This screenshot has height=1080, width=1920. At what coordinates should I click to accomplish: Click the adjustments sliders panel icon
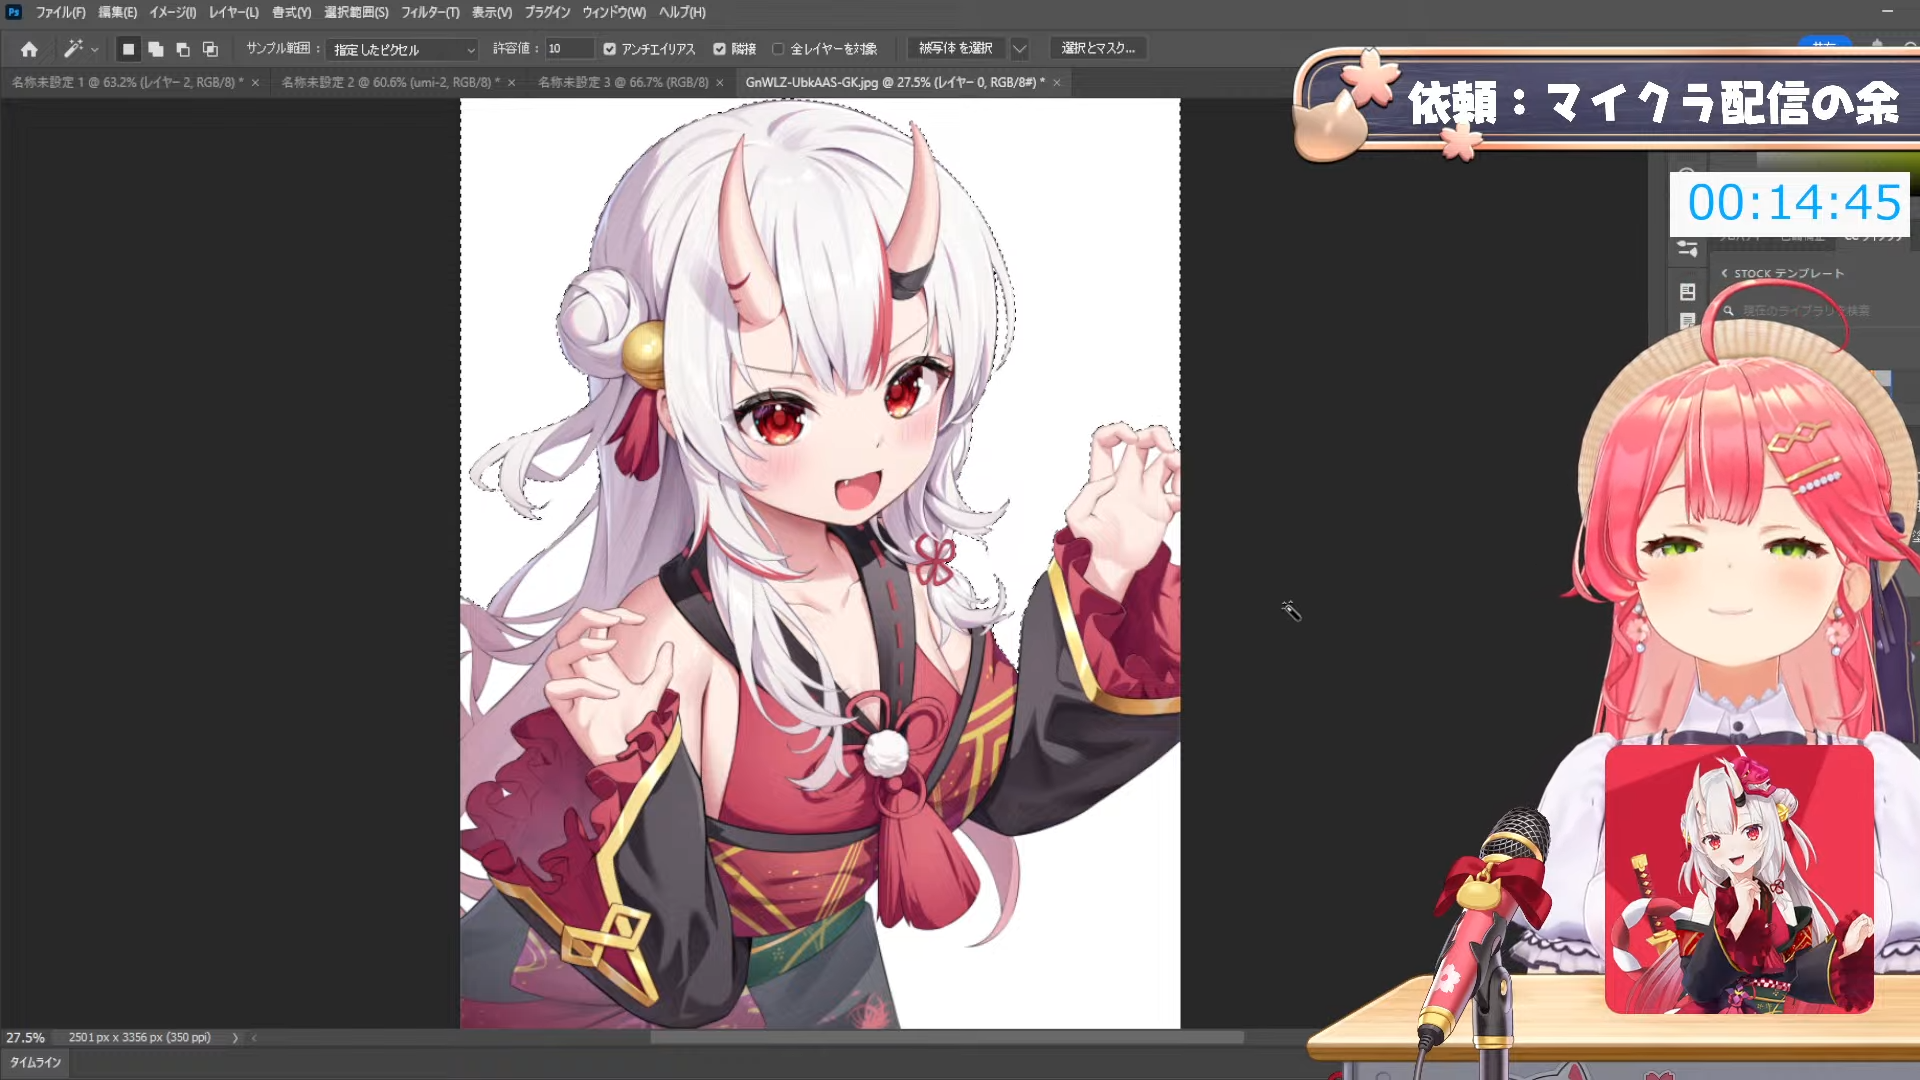(x=1688, y=248)
